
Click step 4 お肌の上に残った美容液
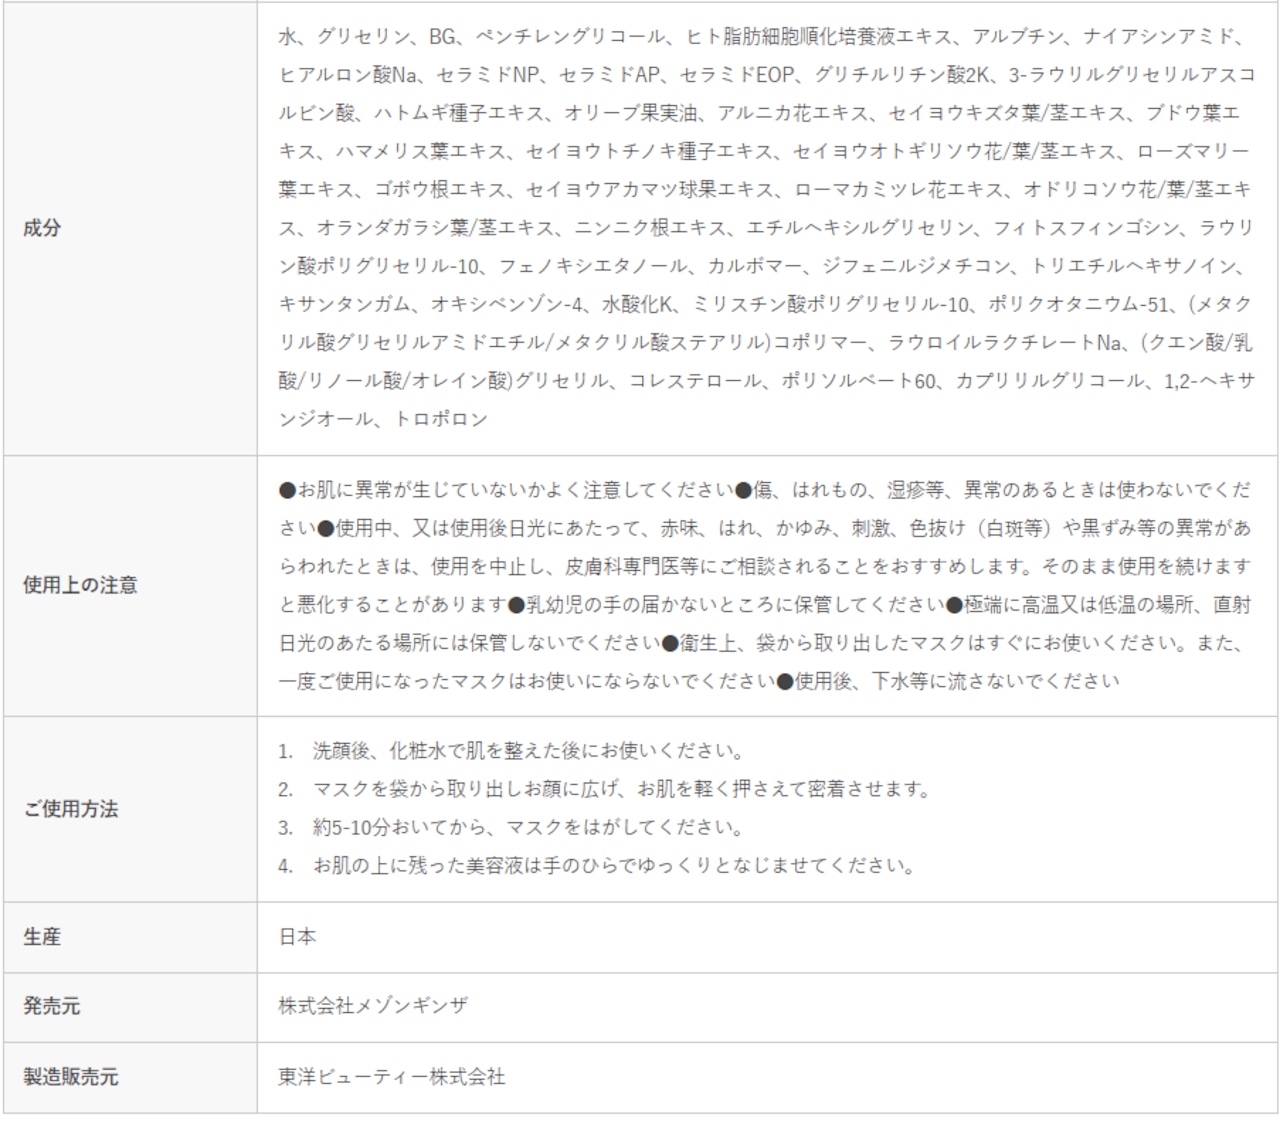pyautogui.click(x=597, y=865)
